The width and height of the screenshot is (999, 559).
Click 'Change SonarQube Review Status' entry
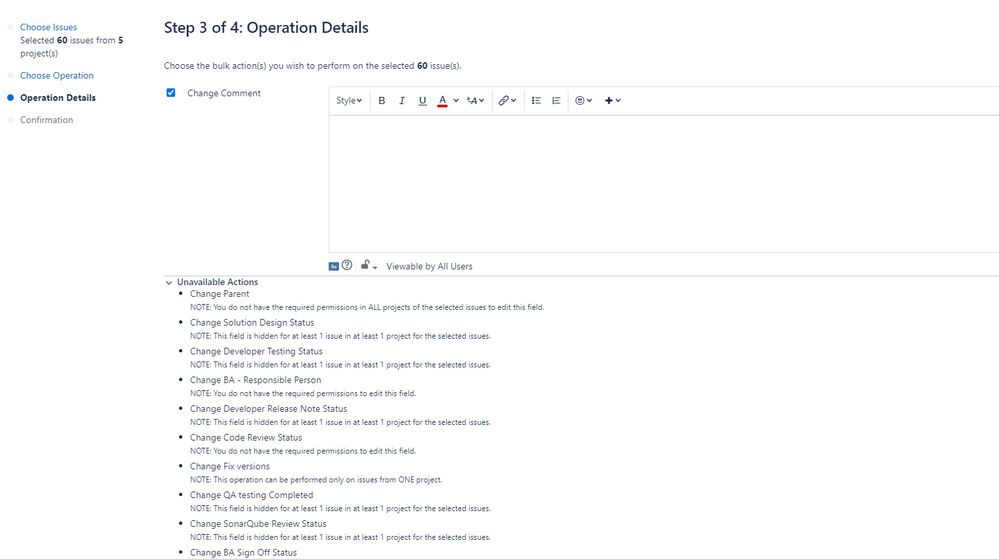tap(258, 523)
